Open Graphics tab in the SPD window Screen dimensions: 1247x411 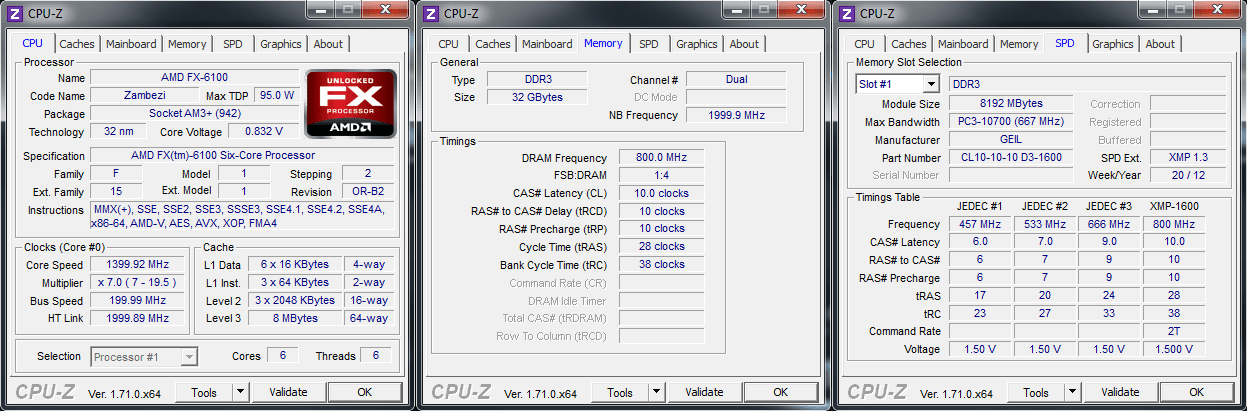1112,44
